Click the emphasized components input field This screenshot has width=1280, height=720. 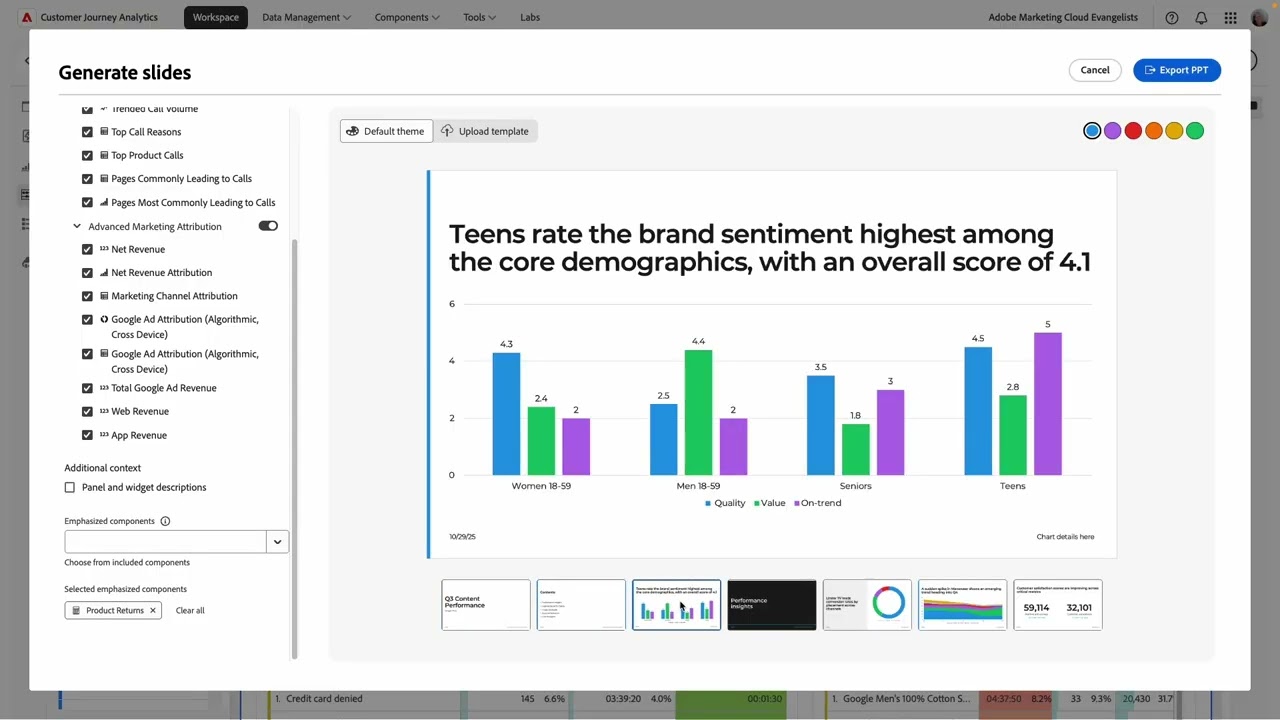point(166,541)
